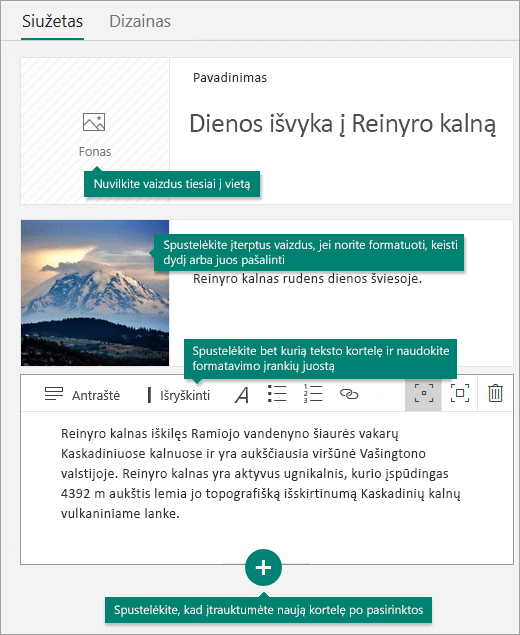Screen dimensions: 520x635
Task: Click the Fonas label text
Action: (x=95, y=152)
